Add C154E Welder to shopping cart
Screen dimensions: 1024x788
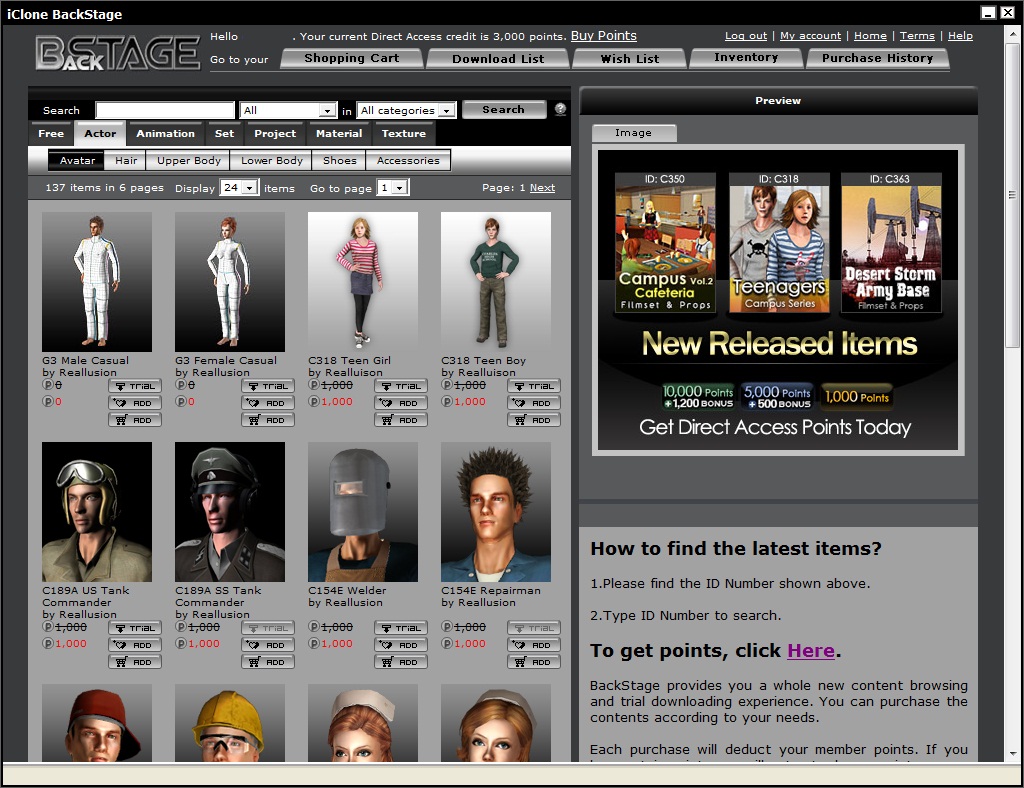click(x=401, y=662)
